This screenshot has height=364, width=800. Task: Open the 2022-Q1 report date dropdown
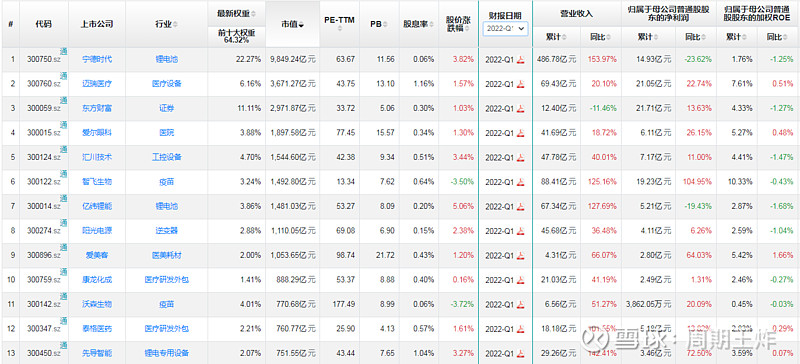click(505, 29)
